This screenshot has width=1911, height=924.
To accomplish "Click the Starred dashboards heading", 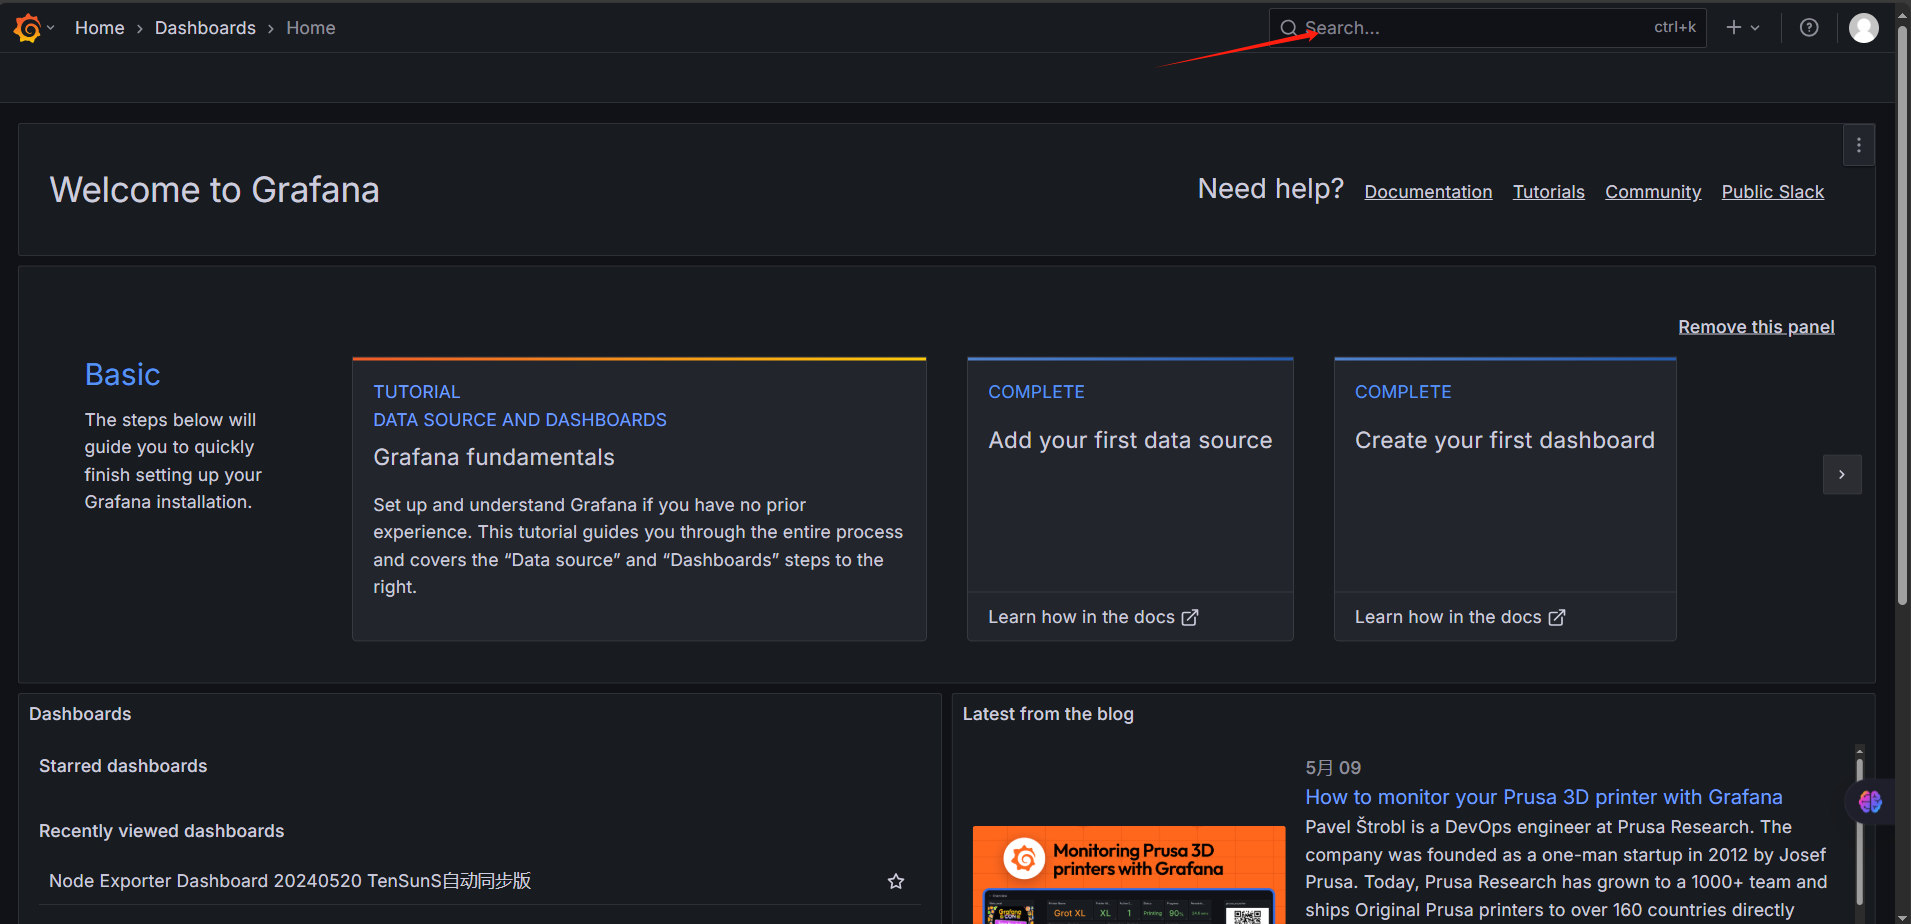I will 123,766.
